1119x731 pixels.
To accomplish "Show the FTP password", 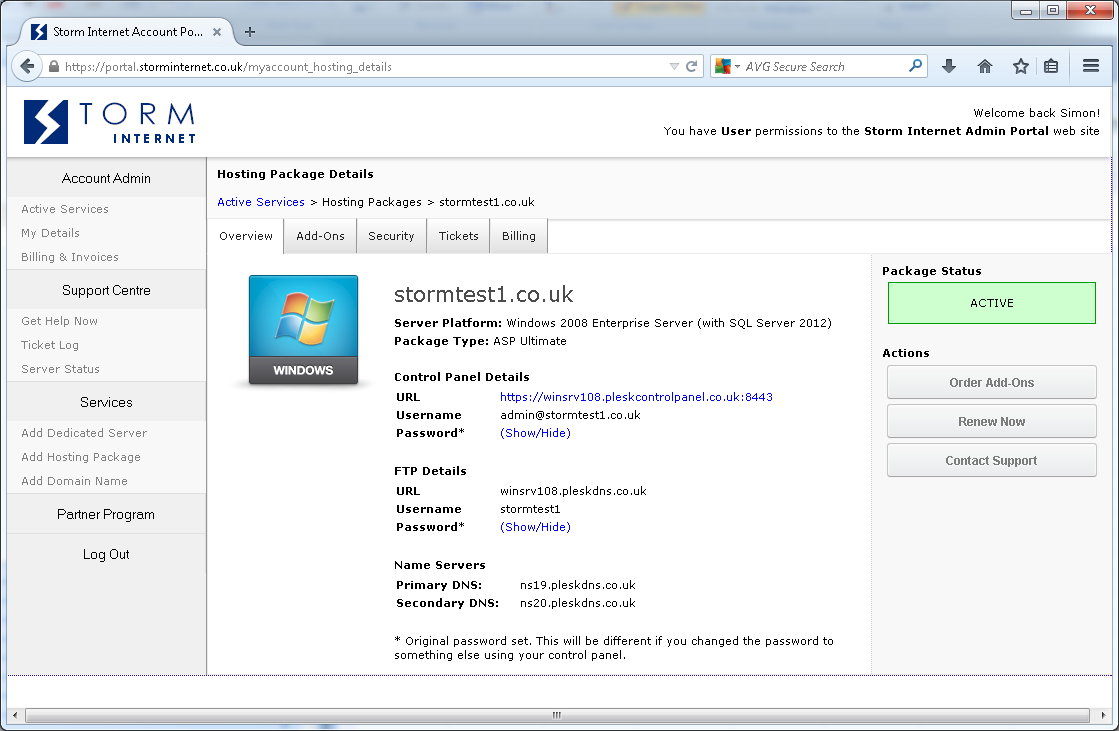I will click(535, 526).
